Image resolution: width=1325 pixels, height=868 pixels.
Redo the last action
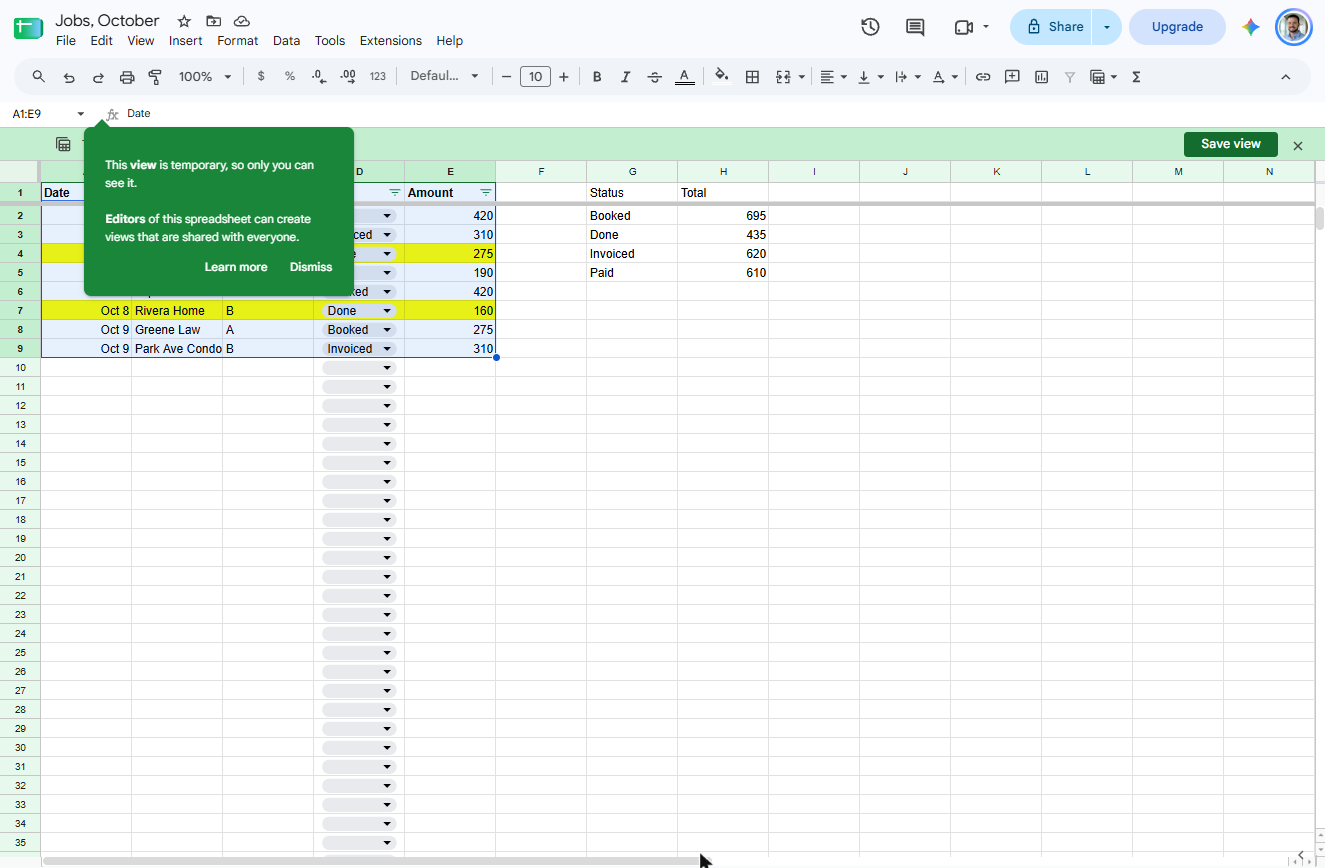(x=98, y=77)
